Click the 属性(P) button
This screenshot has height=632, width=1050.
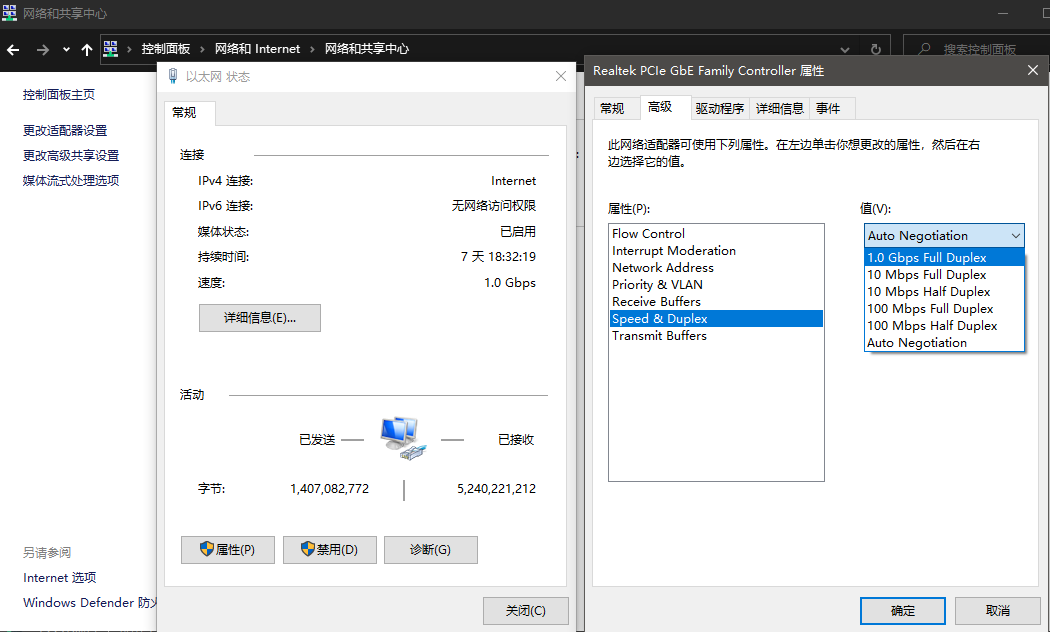[228, 550]
